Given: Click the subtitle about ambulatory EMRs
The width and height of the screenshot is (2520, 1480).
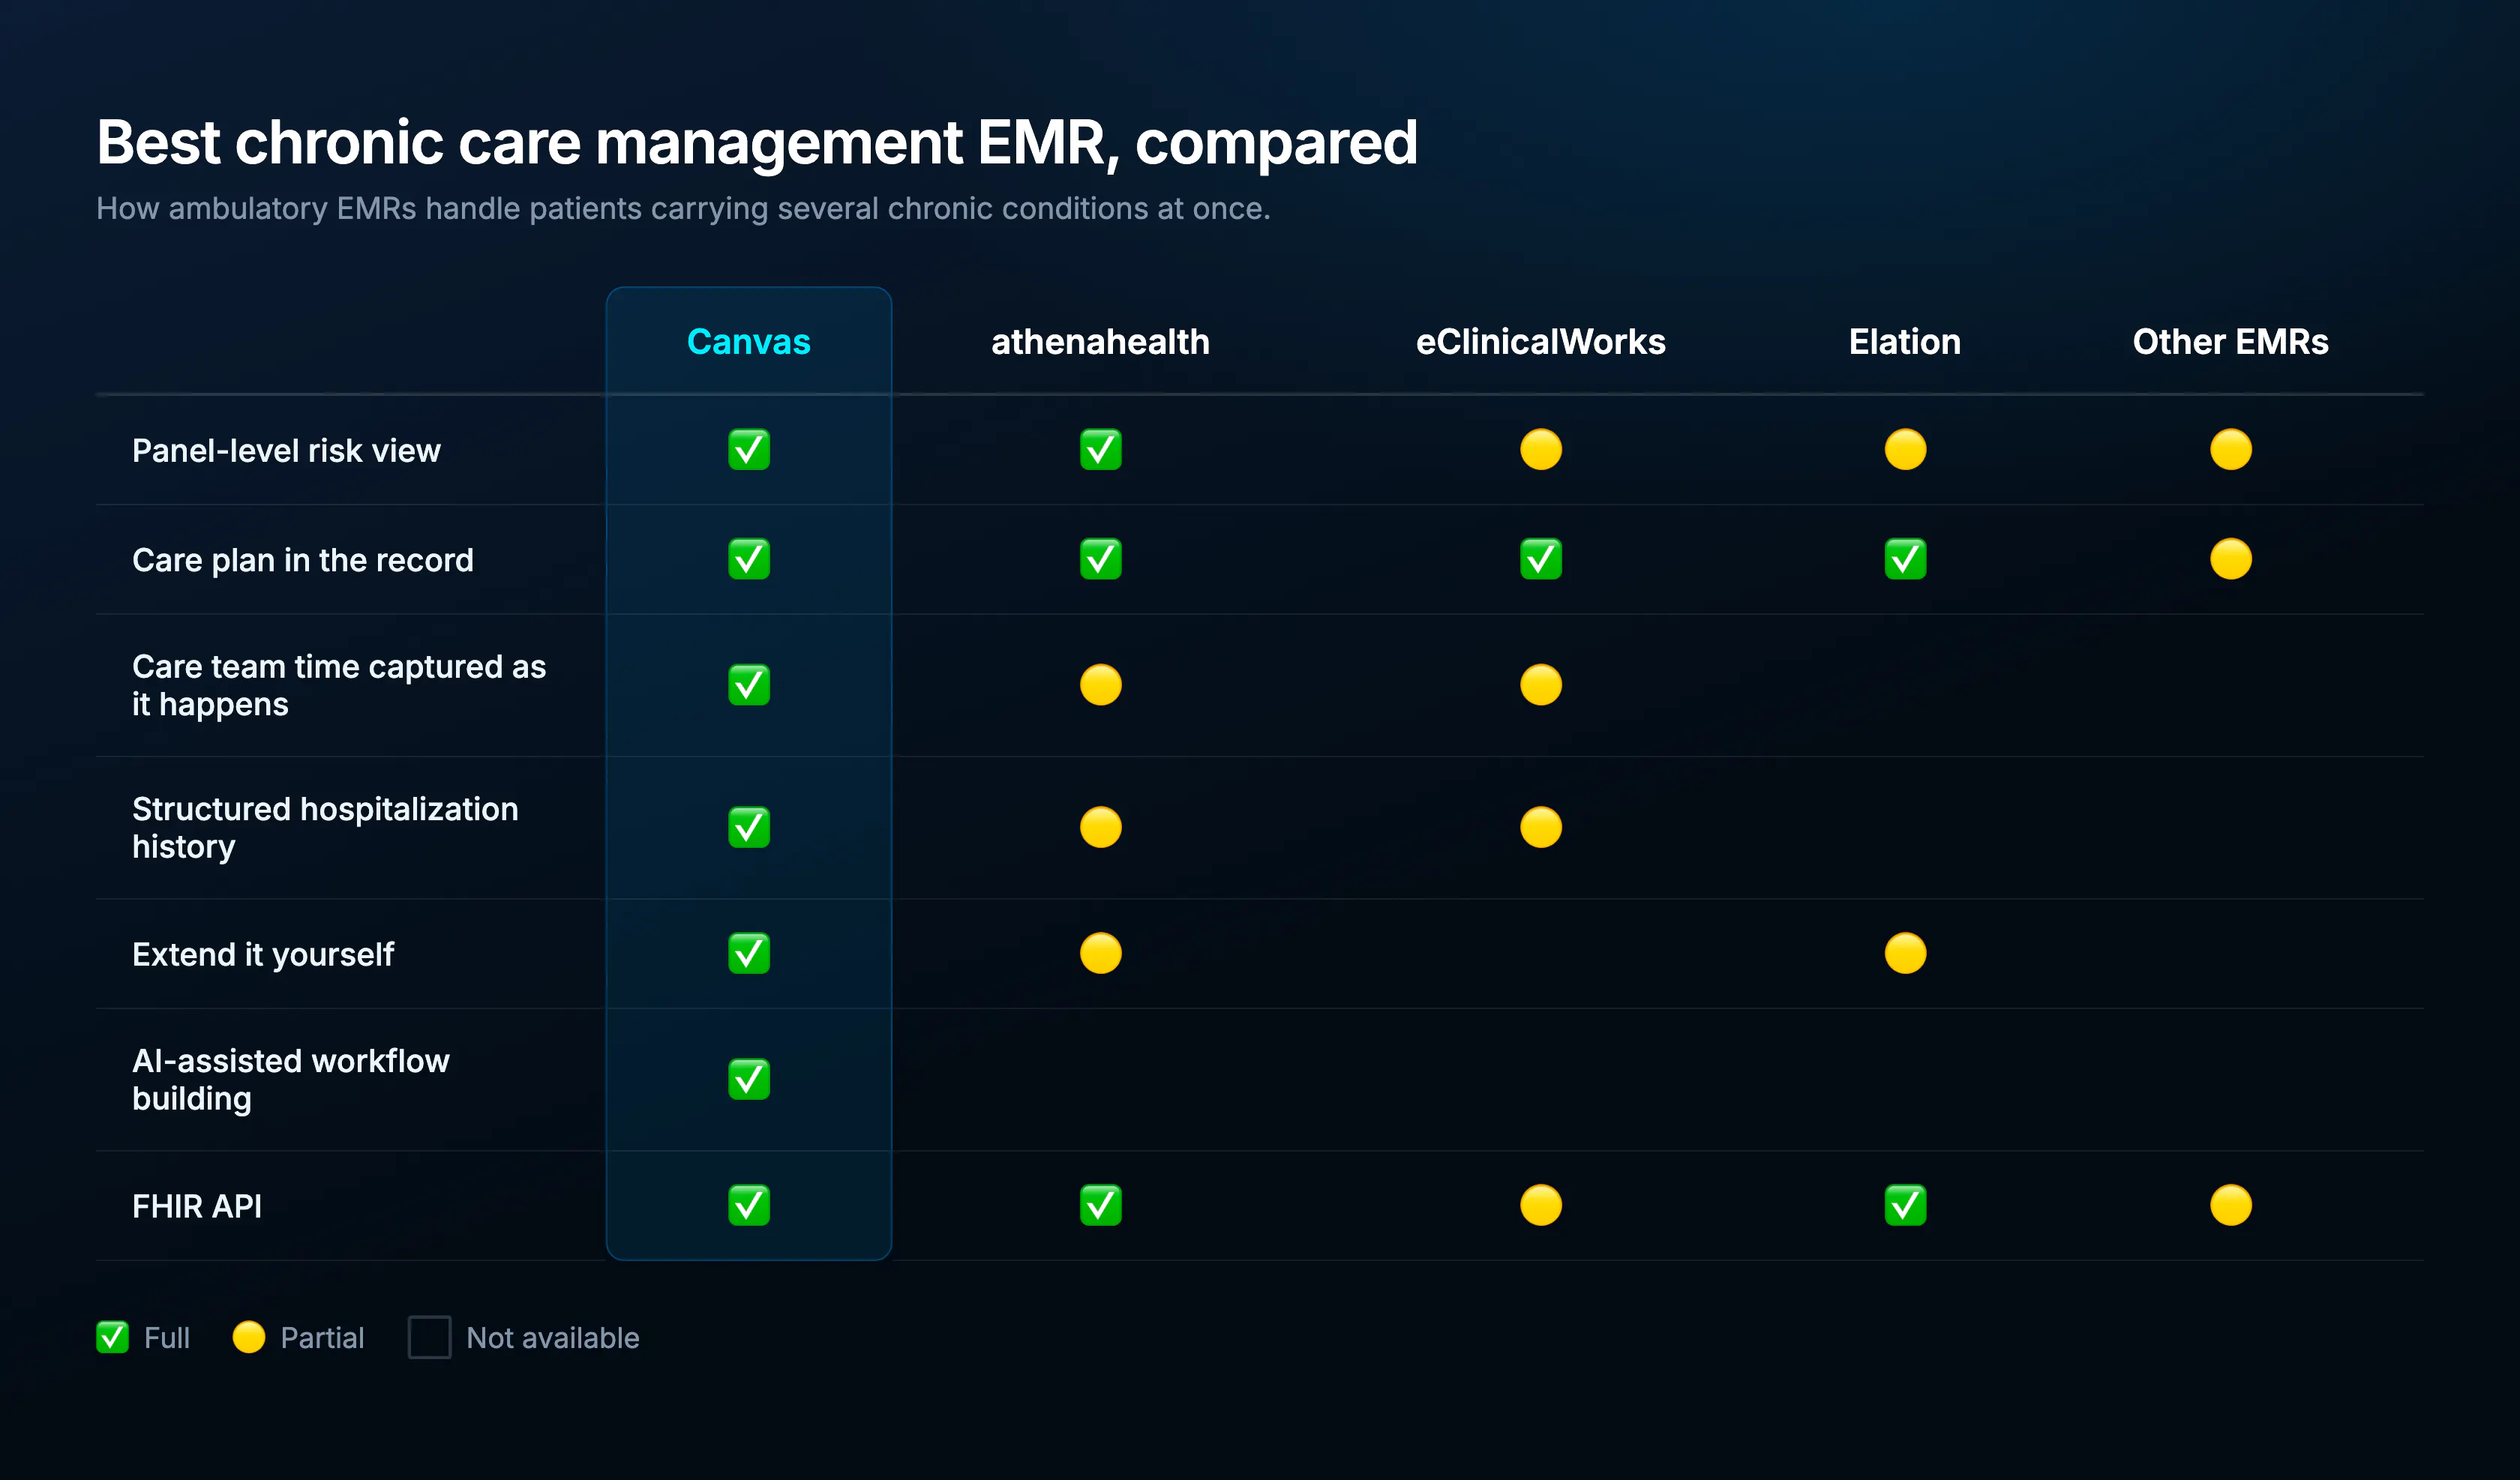Looking at the screenshot, I should click(x=683, y=208).
